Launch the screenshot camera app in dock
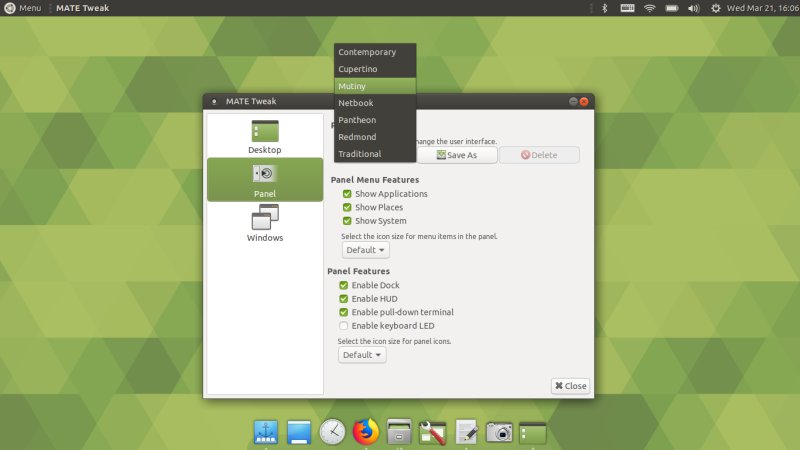The image size is (800, 450). [499, 431]
